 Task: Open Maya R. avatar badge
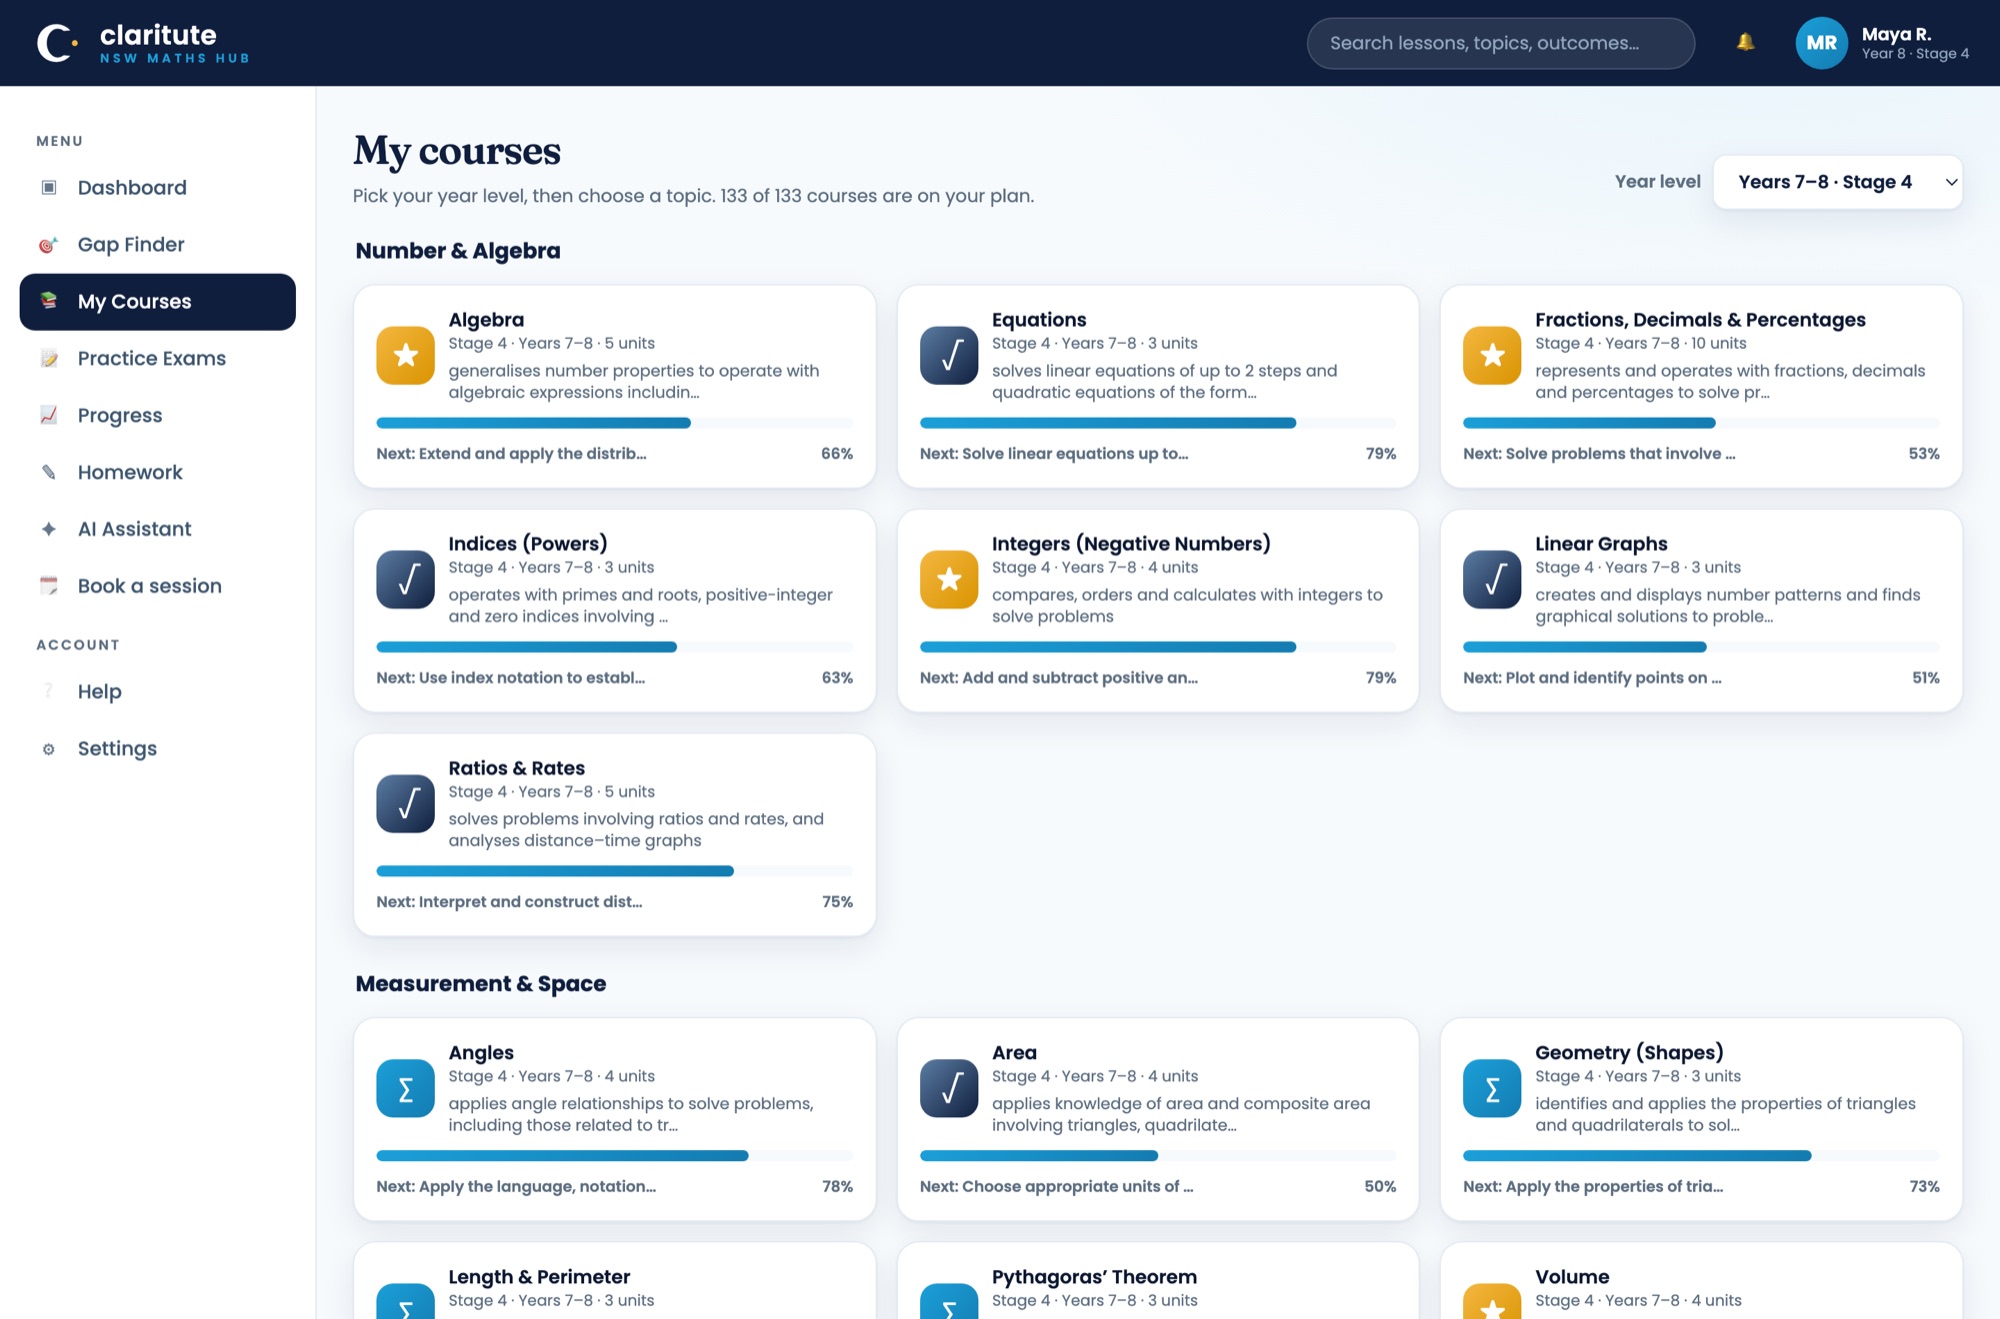1821,43
